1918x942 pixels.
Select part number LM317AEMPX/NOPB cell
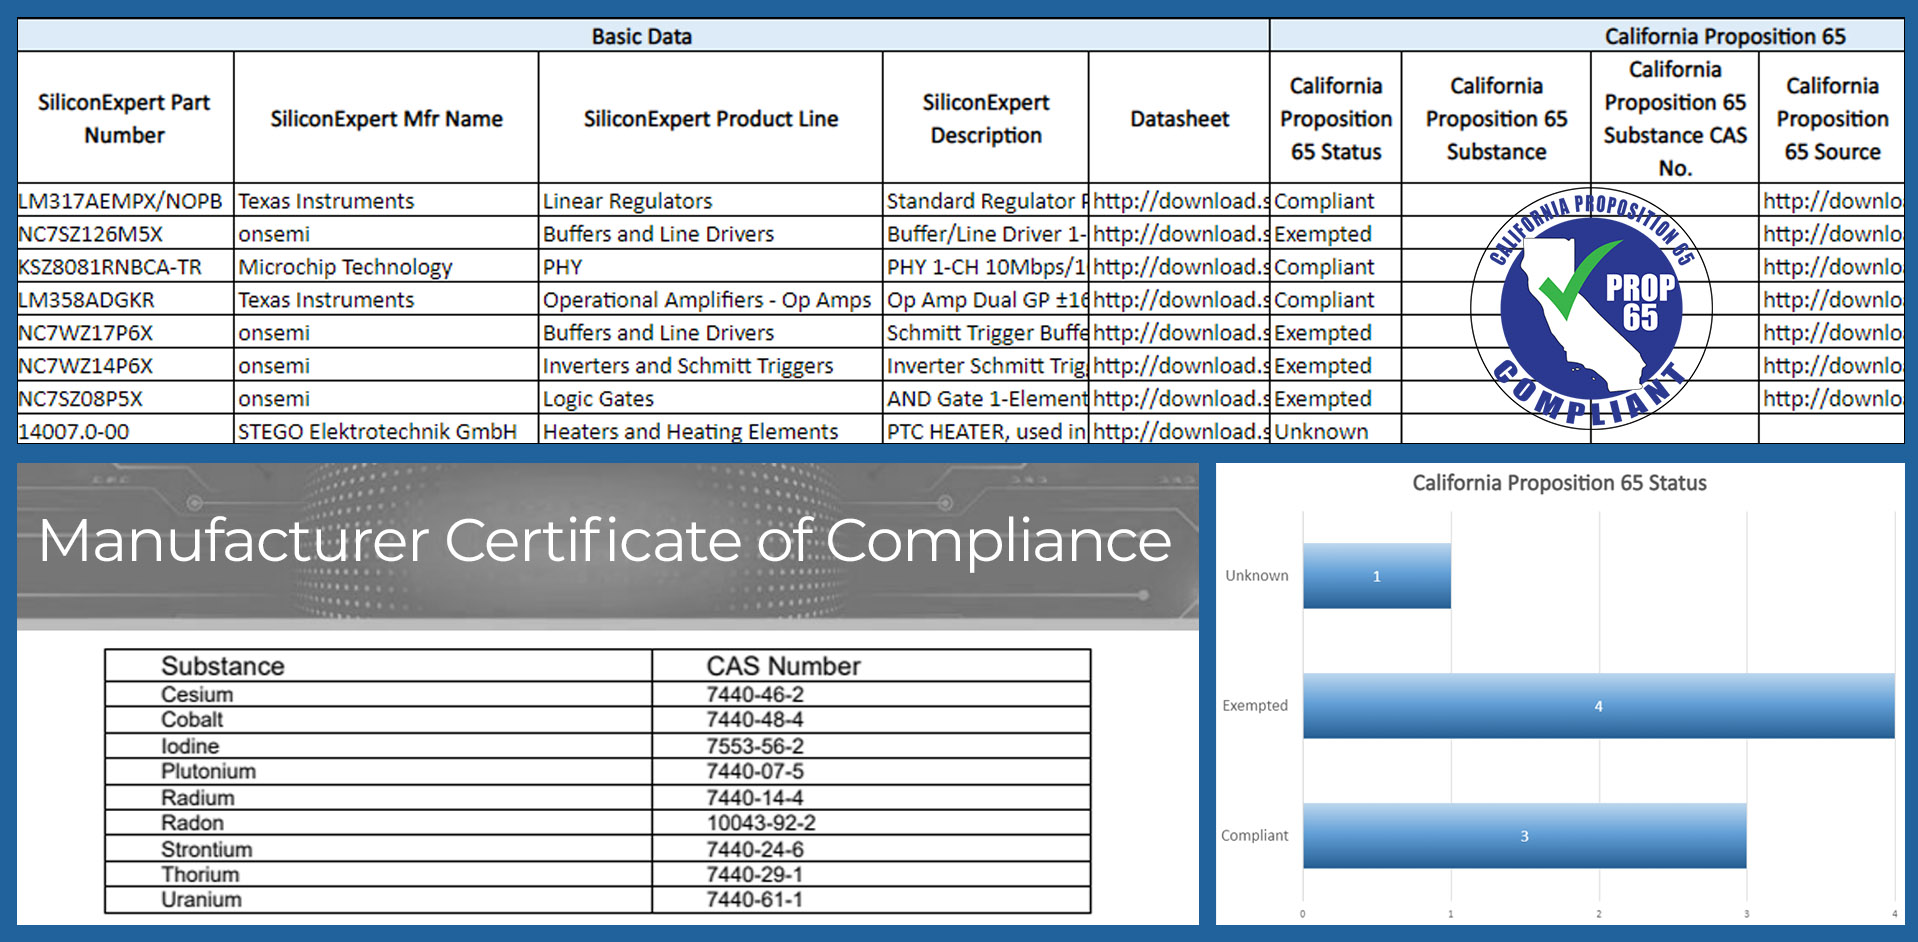[x=125, y=200]
